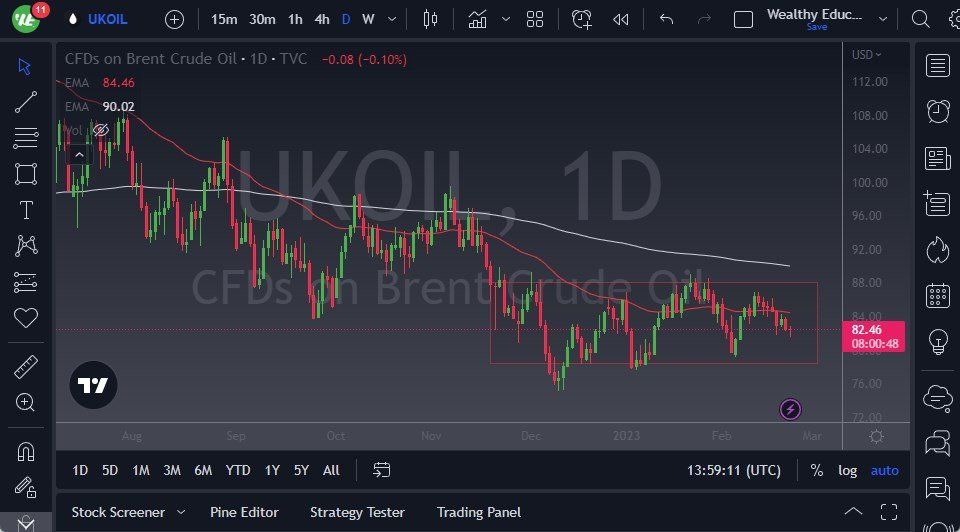Screen dimensions: 960x532
Task: Open the Alerts clock panel icon
Action: [938, 111]
